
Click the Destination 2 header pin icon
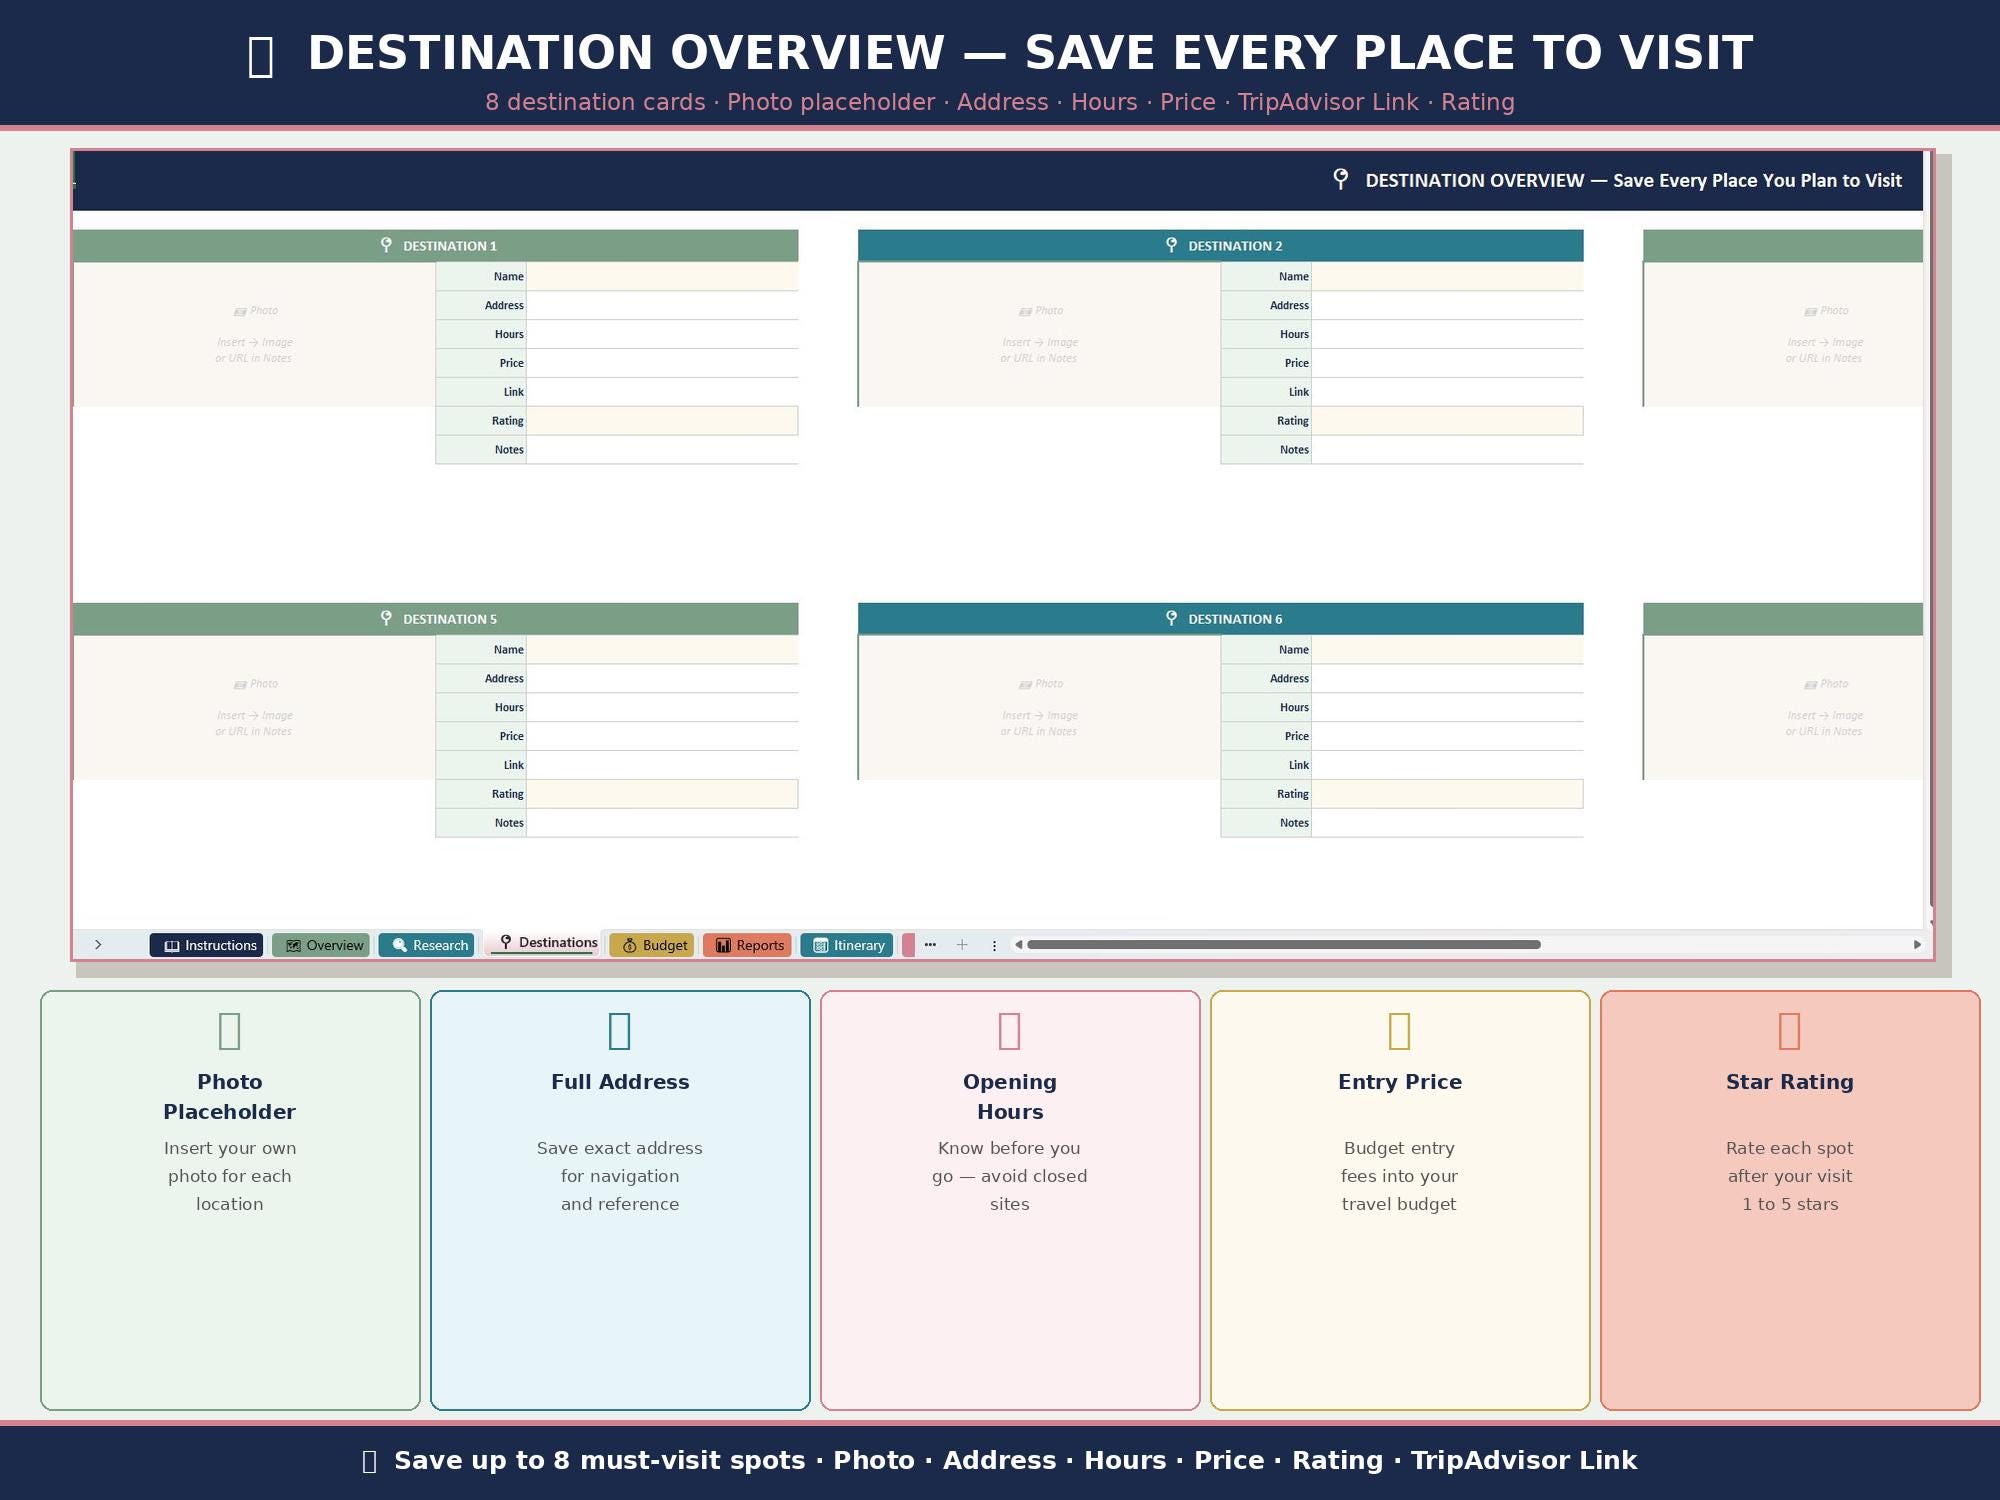1171,245
